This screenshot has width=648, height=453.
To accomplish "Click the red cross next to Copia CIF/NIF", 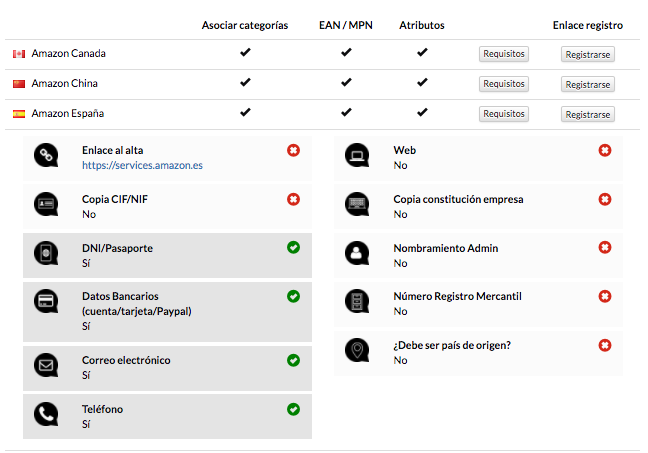I will click(293, 199).
